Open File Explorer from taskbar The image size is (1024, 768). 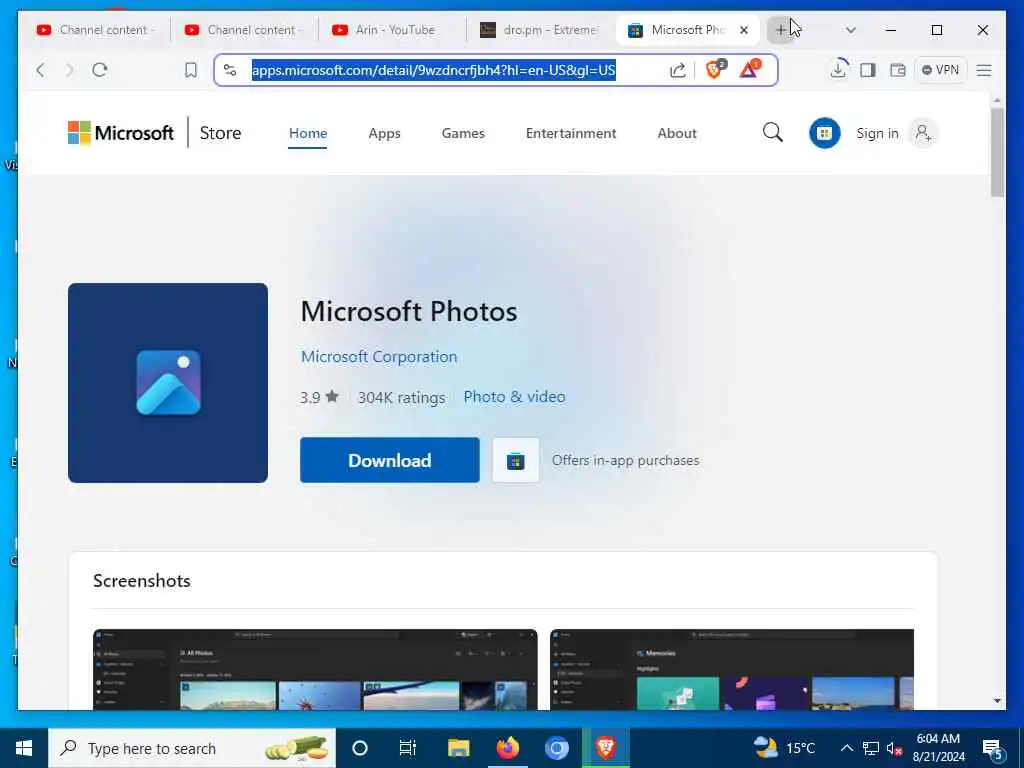[x=458, y=748]
